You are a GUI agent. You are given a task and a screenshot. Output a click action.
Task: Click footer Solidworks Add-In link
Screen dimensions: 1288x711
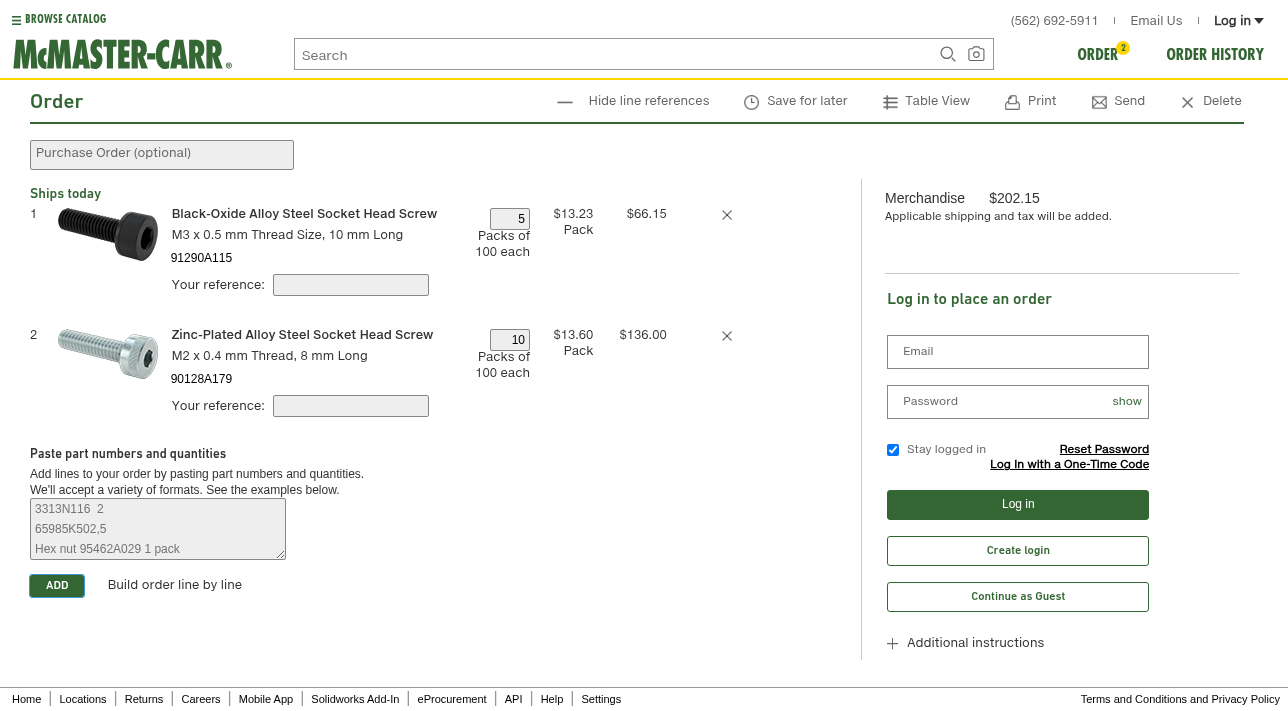coord(355,699)
